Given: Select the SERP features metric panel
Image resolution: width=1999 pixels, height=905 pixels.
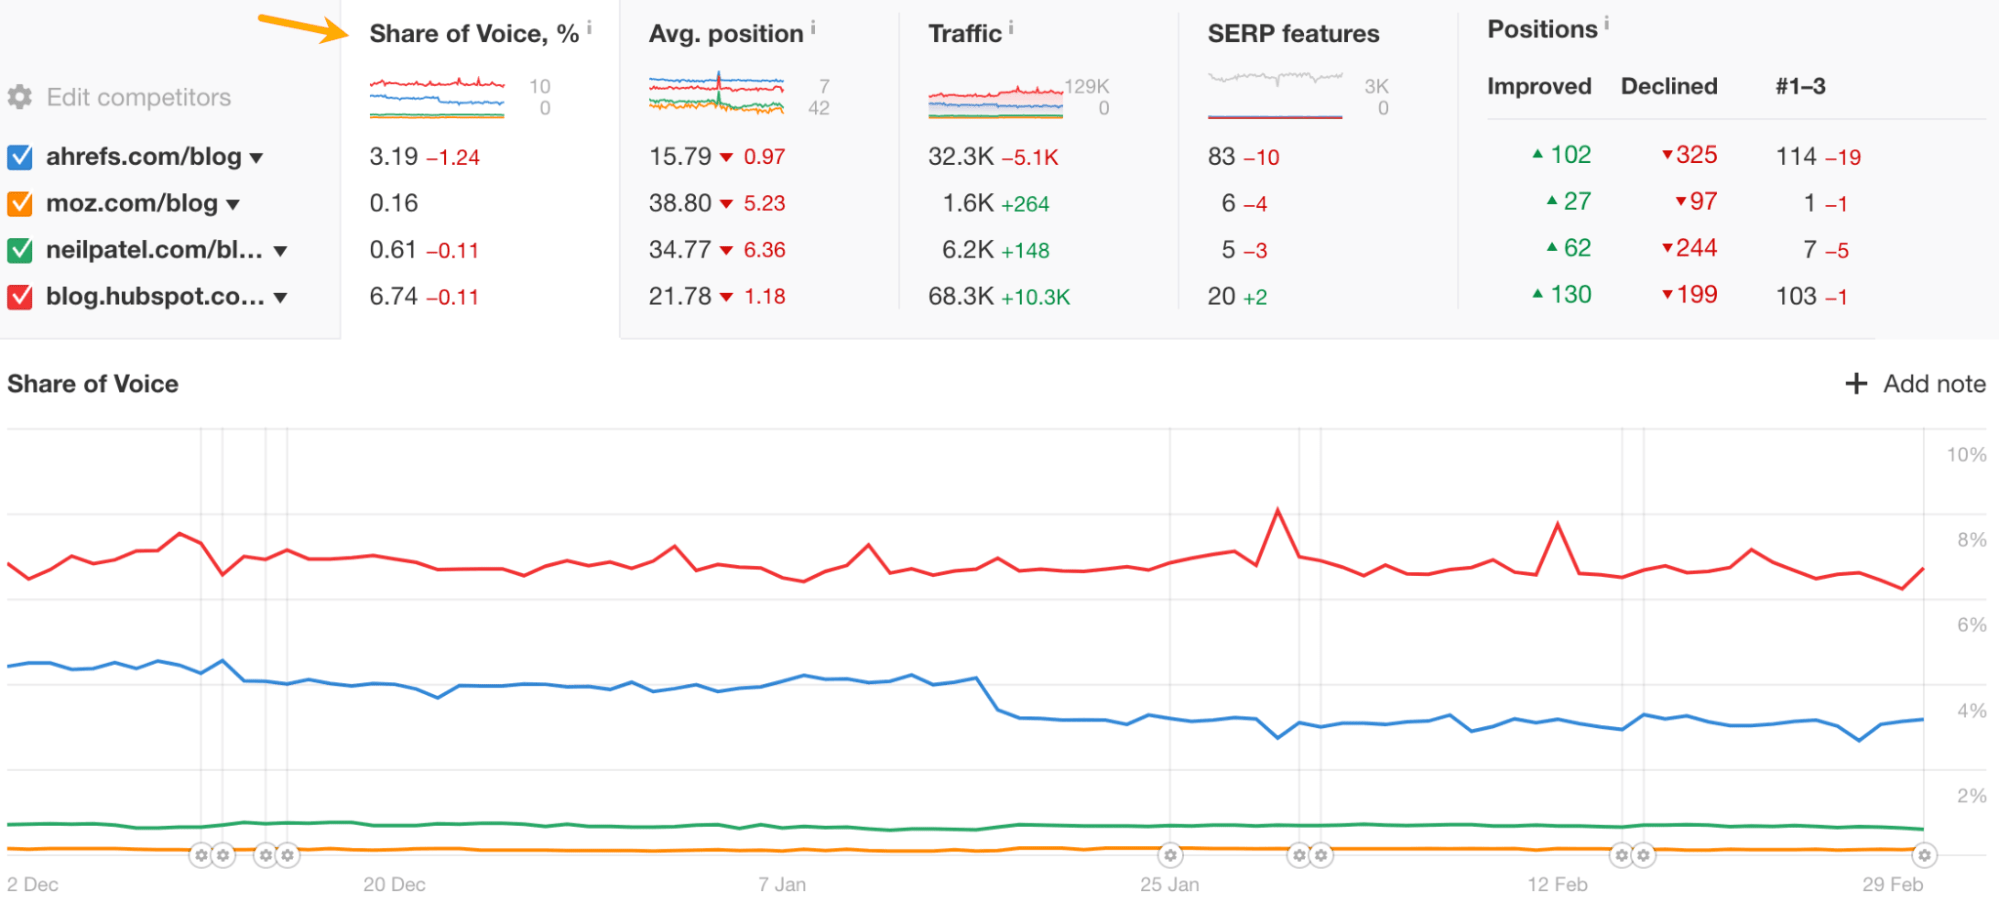Looking at the screenshot, I should point(1293,33).
